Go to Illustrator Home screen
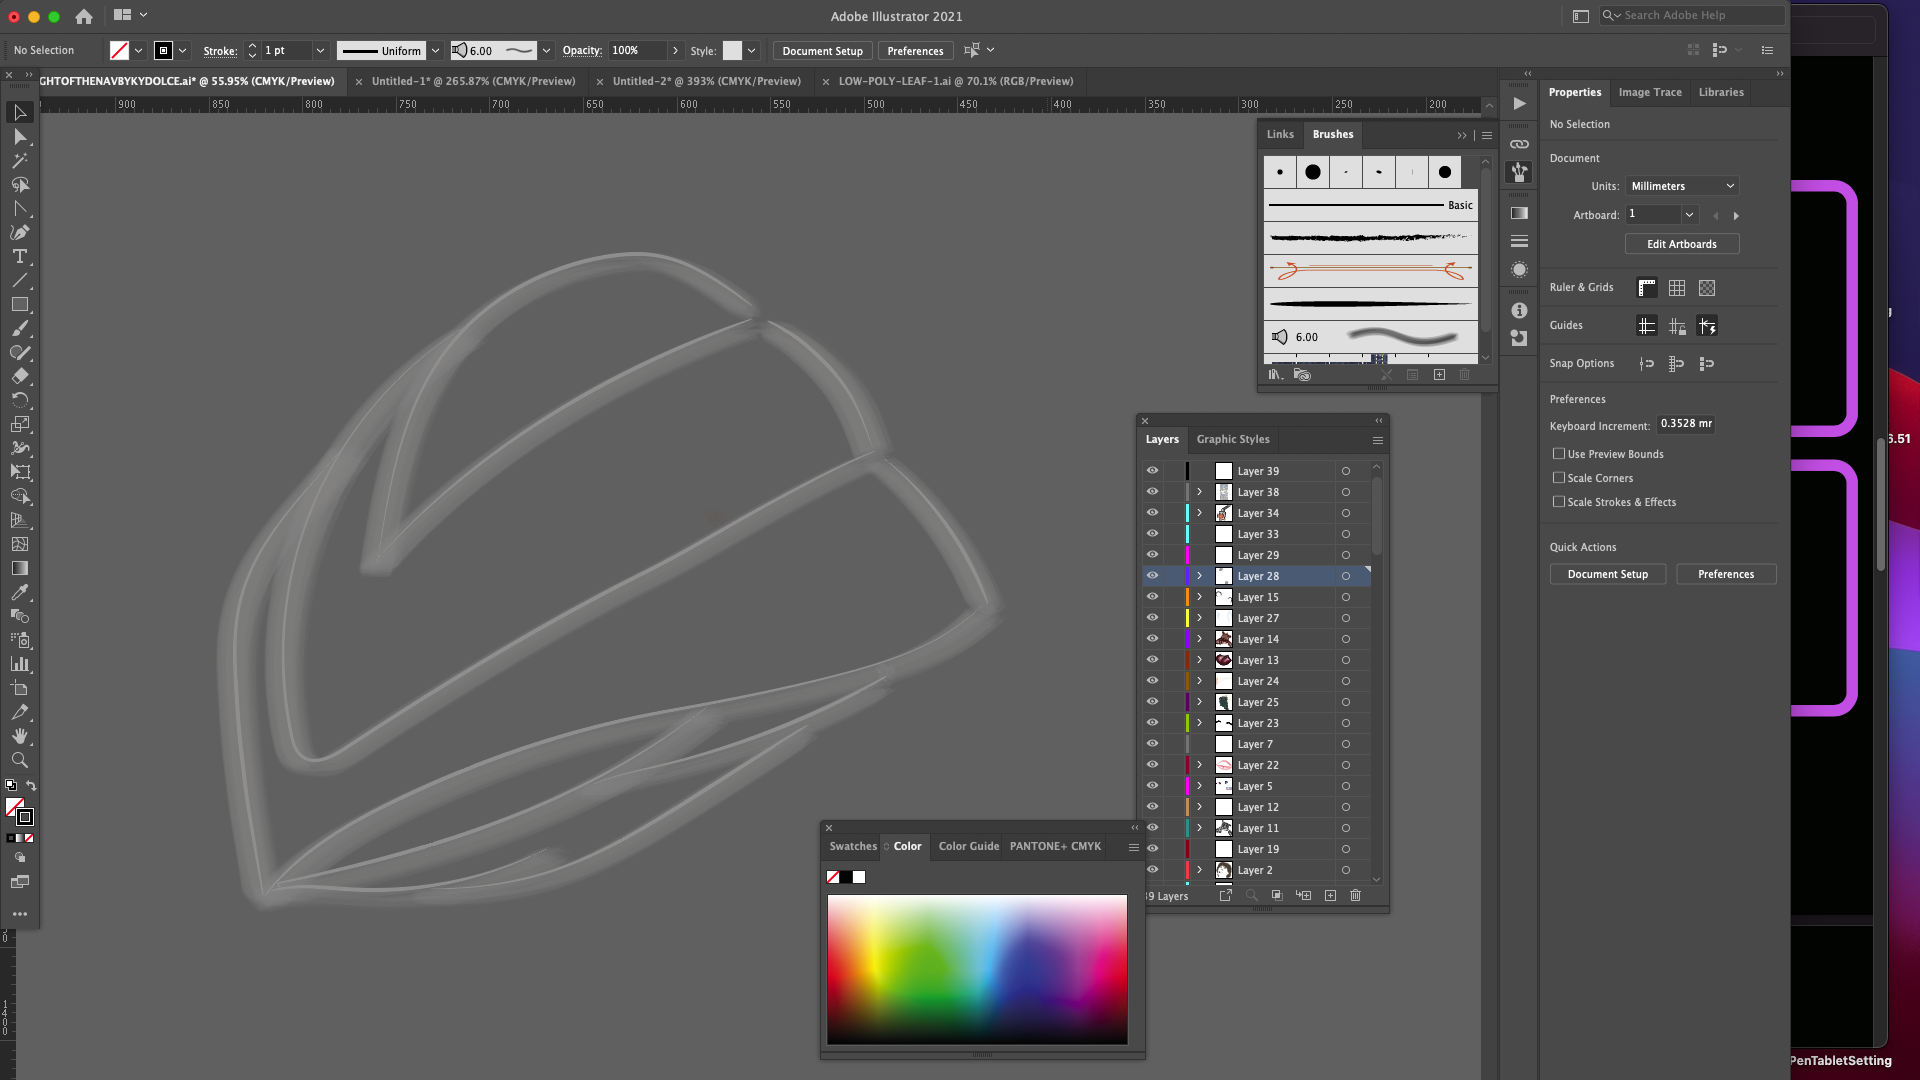Screen dimensions: 1920x1080 (84, 16)
